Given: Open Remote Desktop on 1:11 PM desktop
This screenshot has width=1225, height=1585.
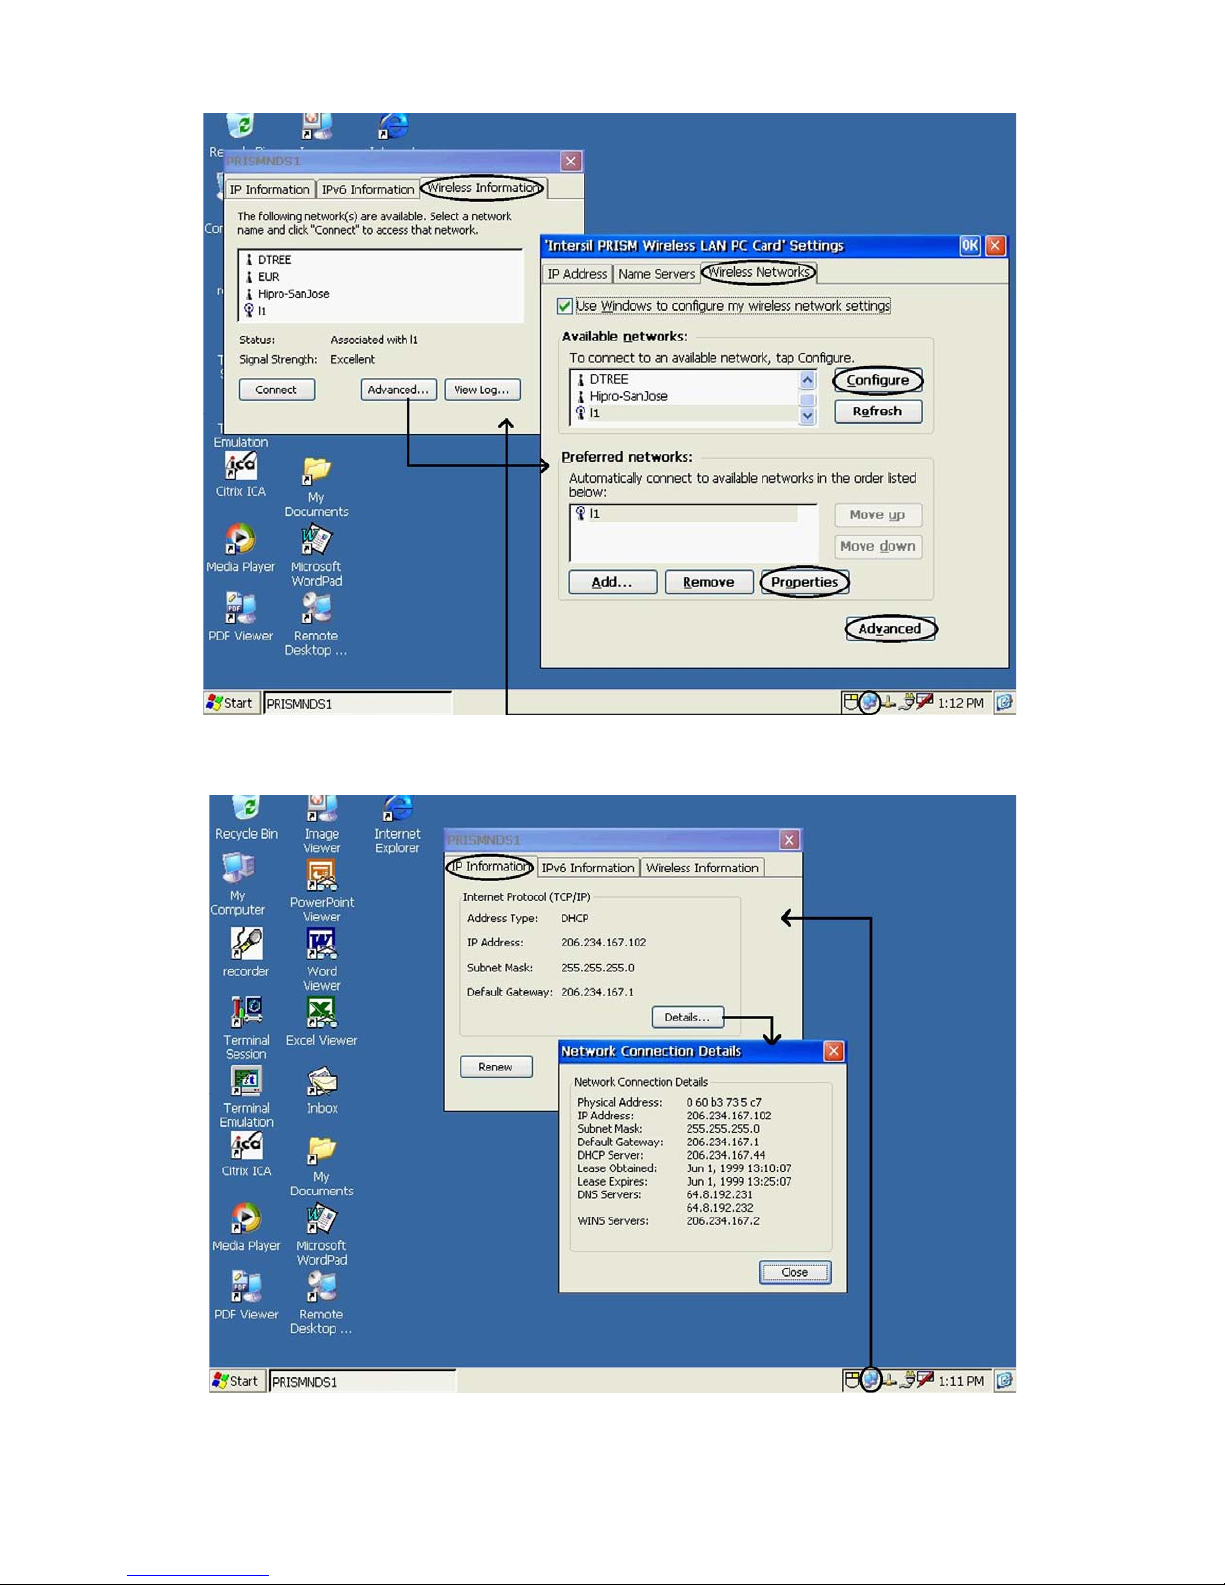Looking at the screenshot, I should coord(321,1304).
